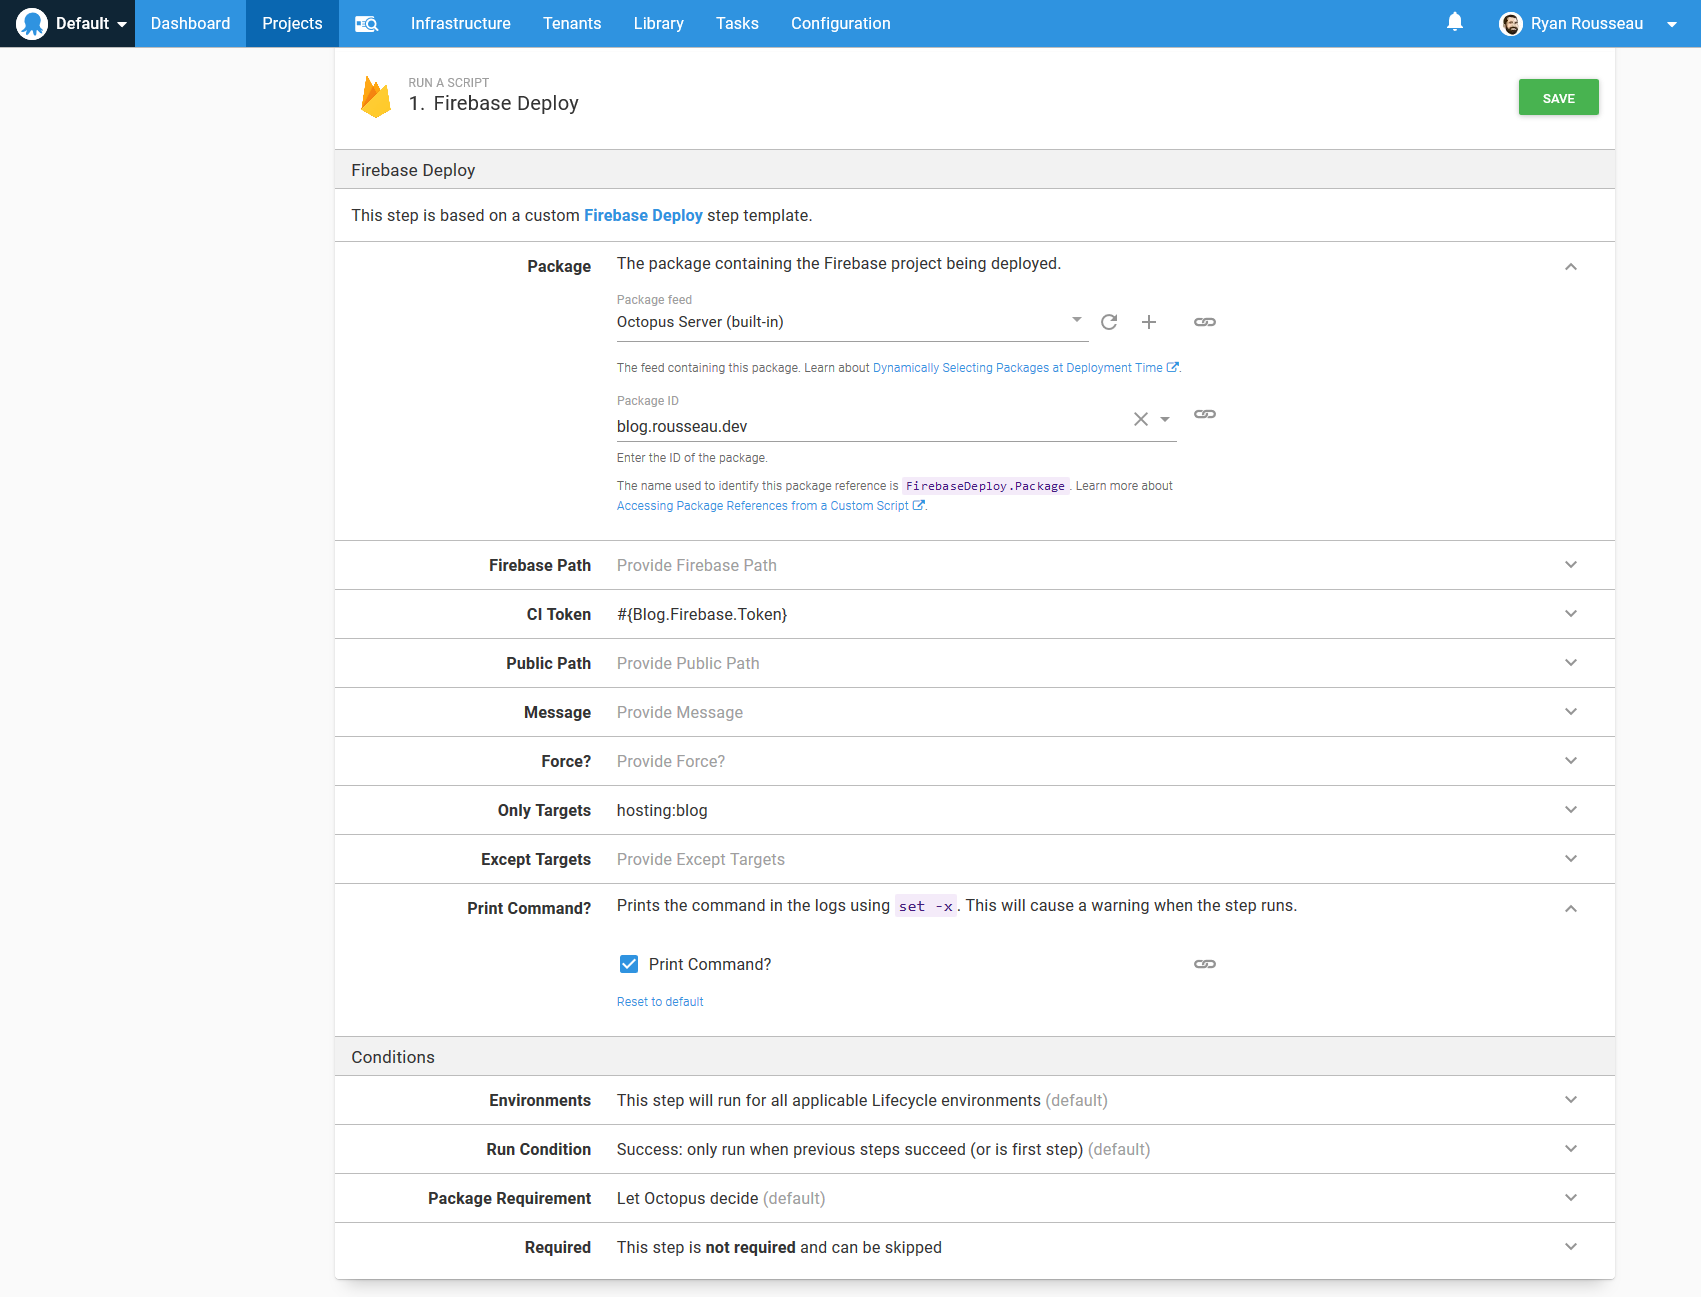Viewport: 1701px width, 1297px height.
Task: Refresh the package feed list
Action: click(x=1109, y=322)
